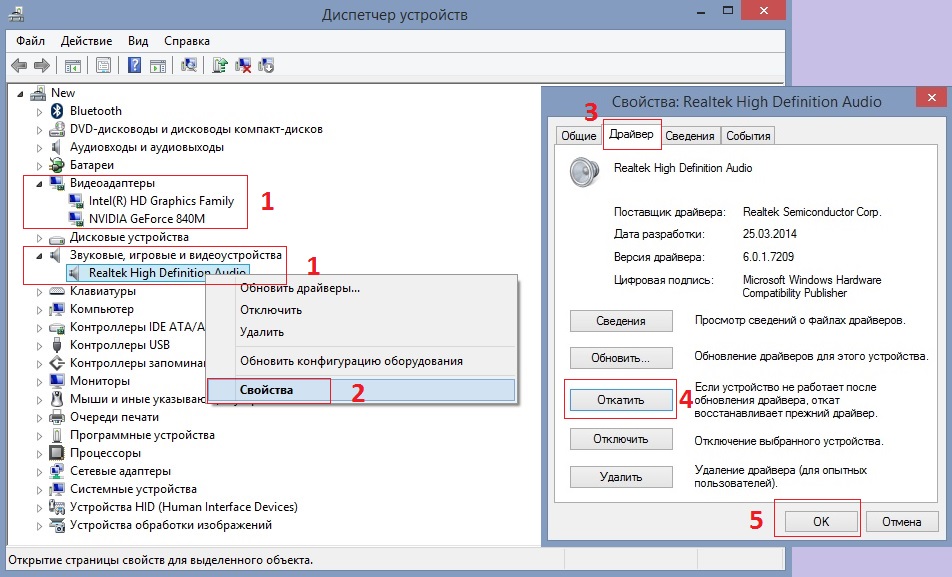Click the Удалить button in properties dialog
This screenshot has height=577, width=952.
[620, 477]
